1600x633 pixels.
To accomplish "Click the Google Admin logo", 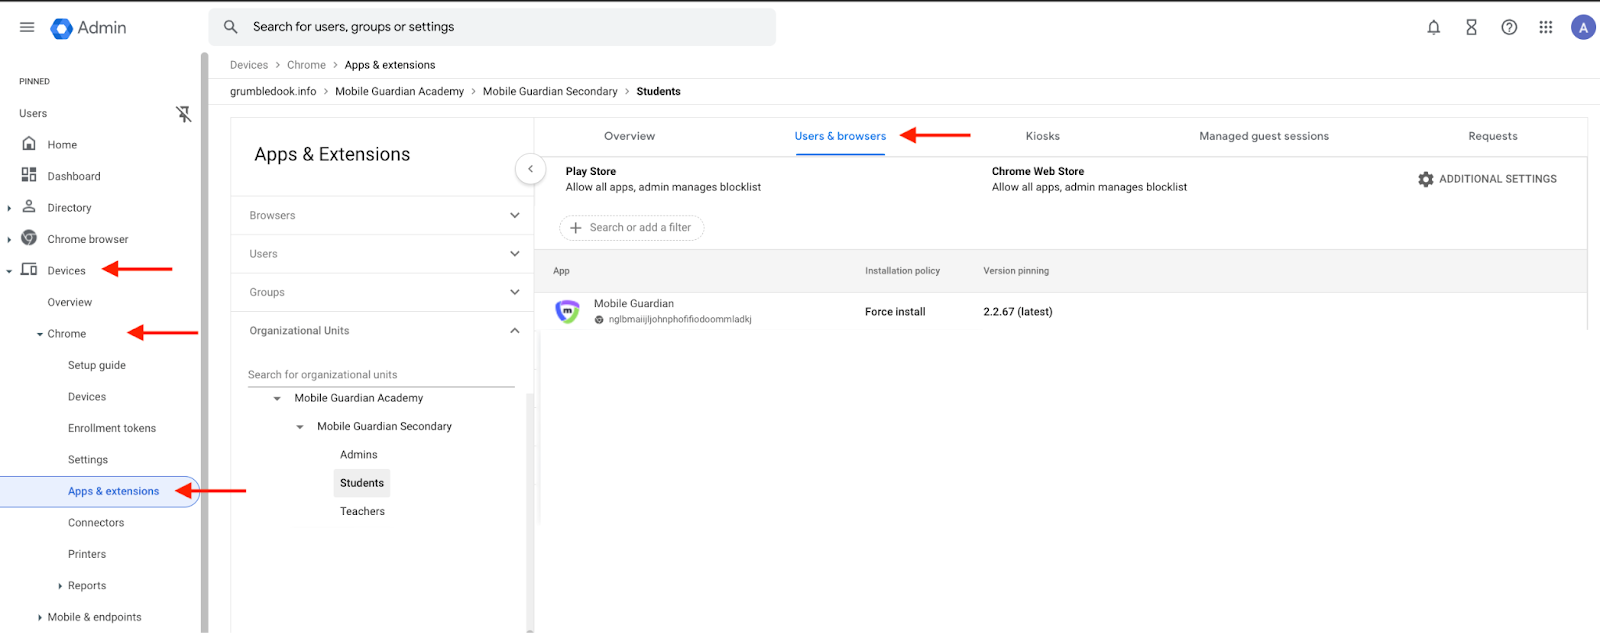I will (x=89, y=28).
